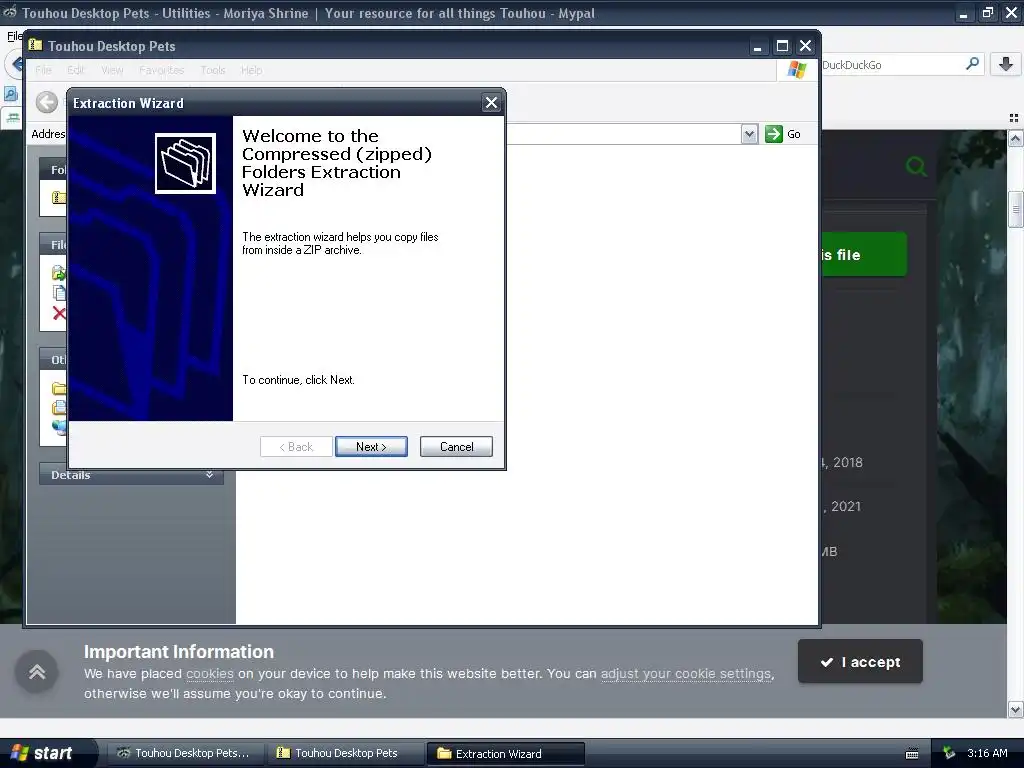Image resolution: width=1024 pixels, height=768 pixels.
Task: Click the 3:16 AM clock
Action: point(987,753)
